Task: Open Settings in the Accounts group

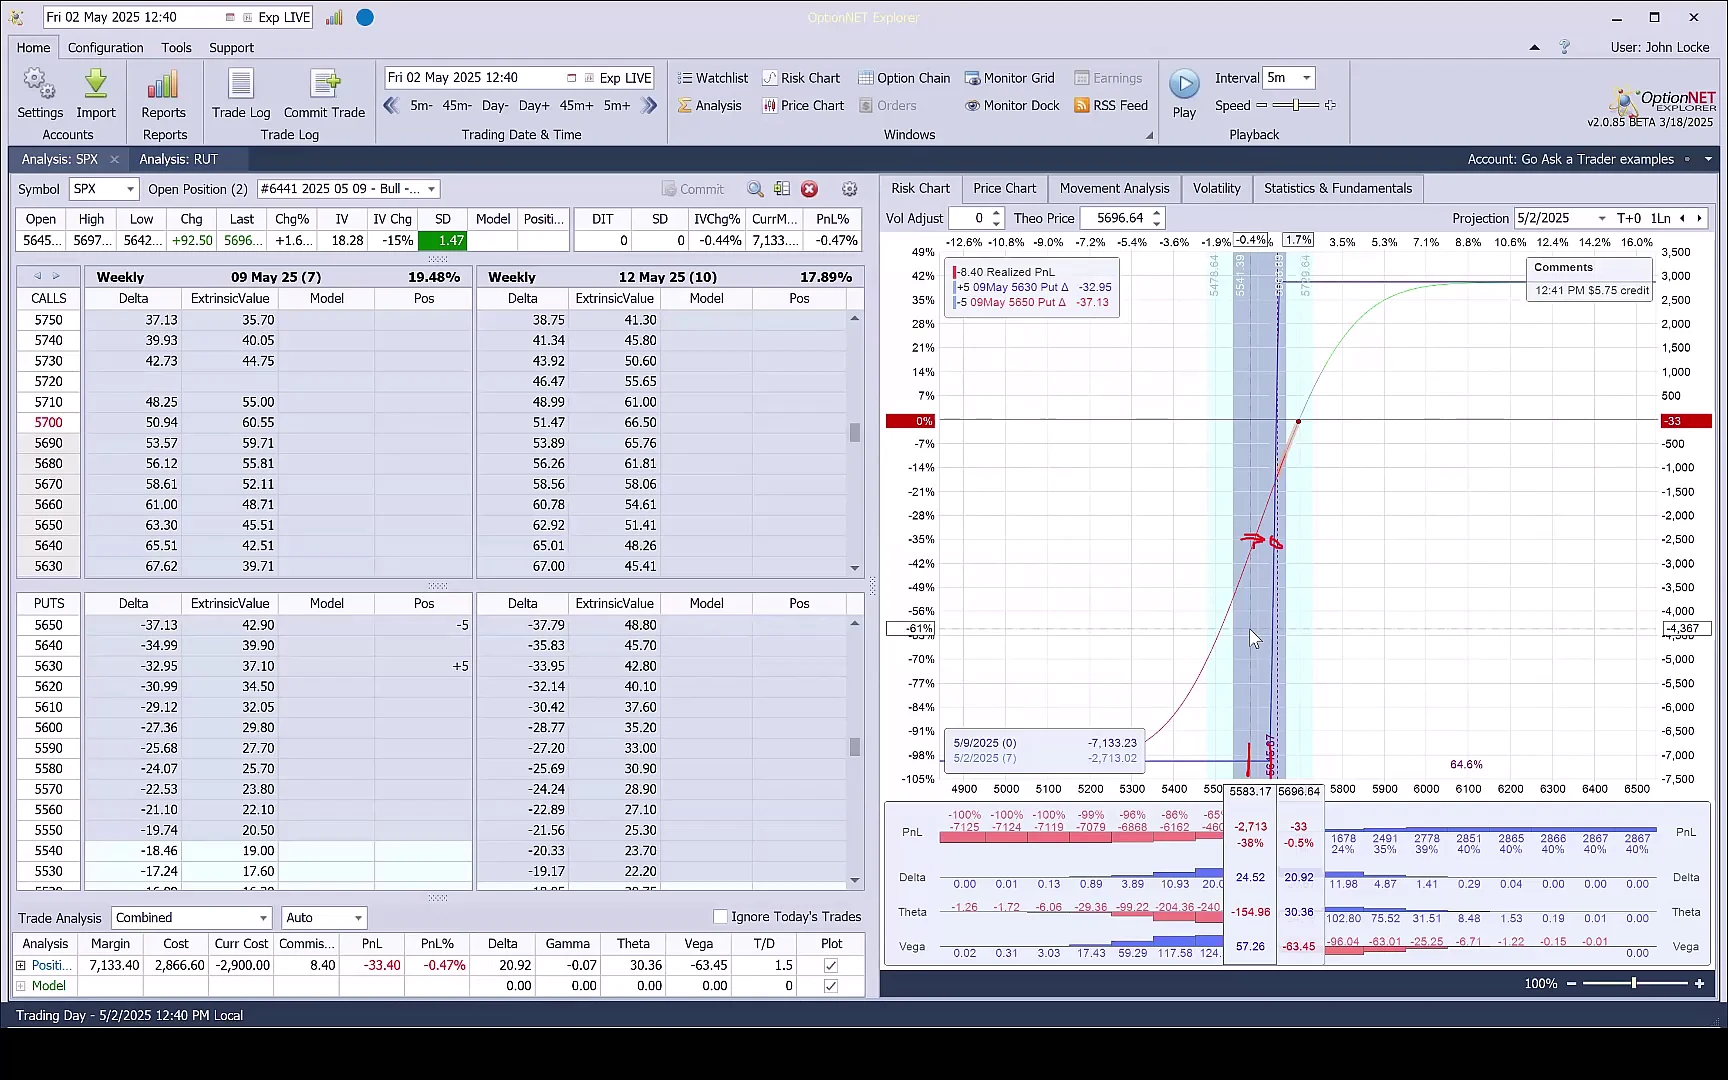Action: point(40,93)
